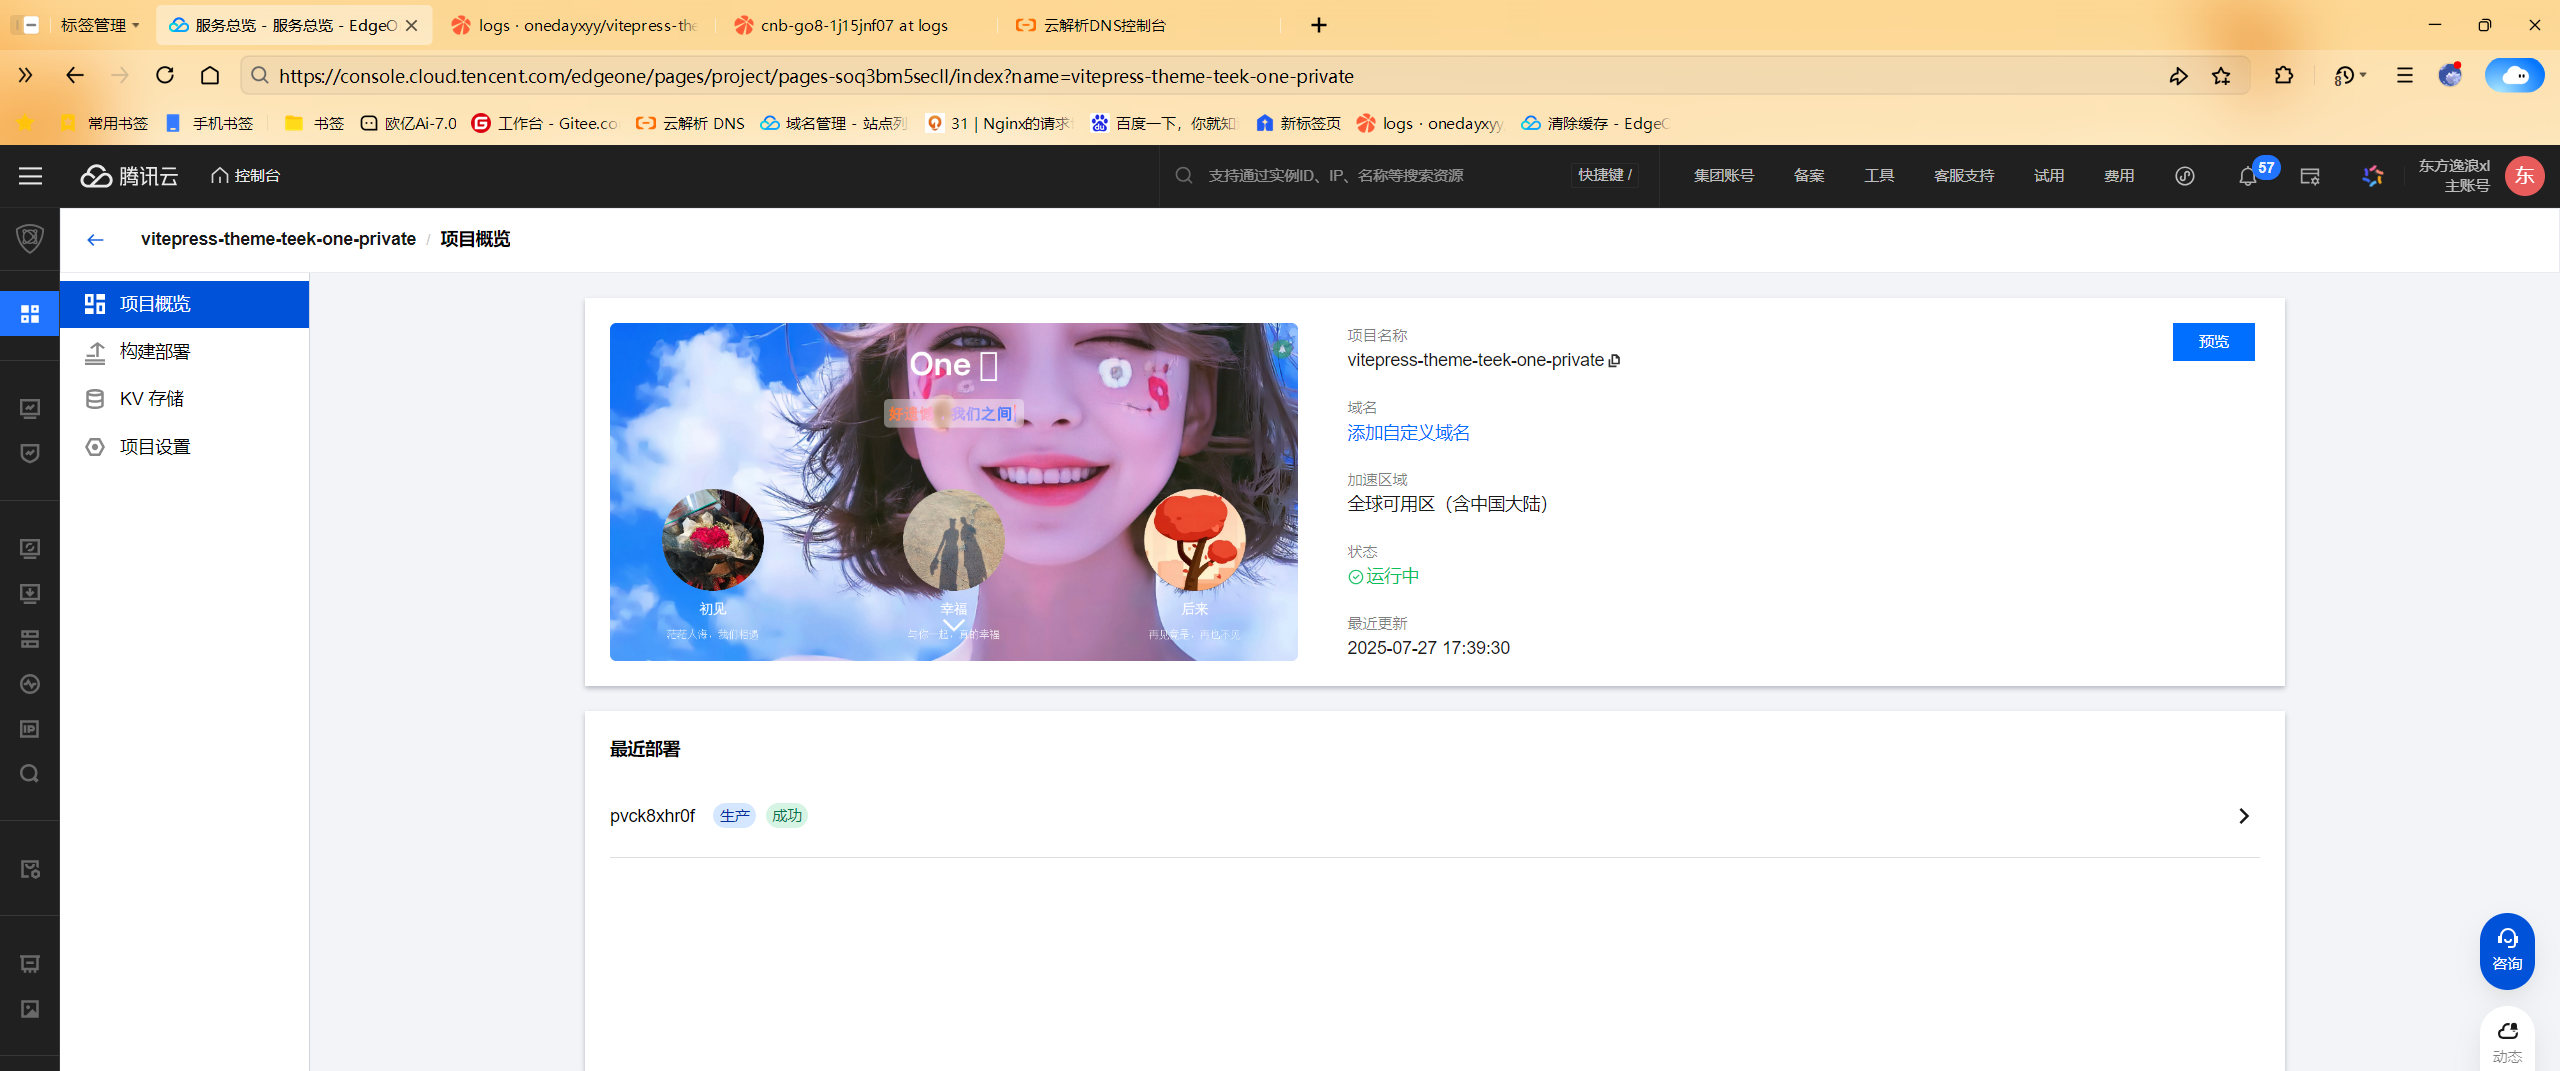Open the 标签管理 dropdown

click(x=100, y=25)
